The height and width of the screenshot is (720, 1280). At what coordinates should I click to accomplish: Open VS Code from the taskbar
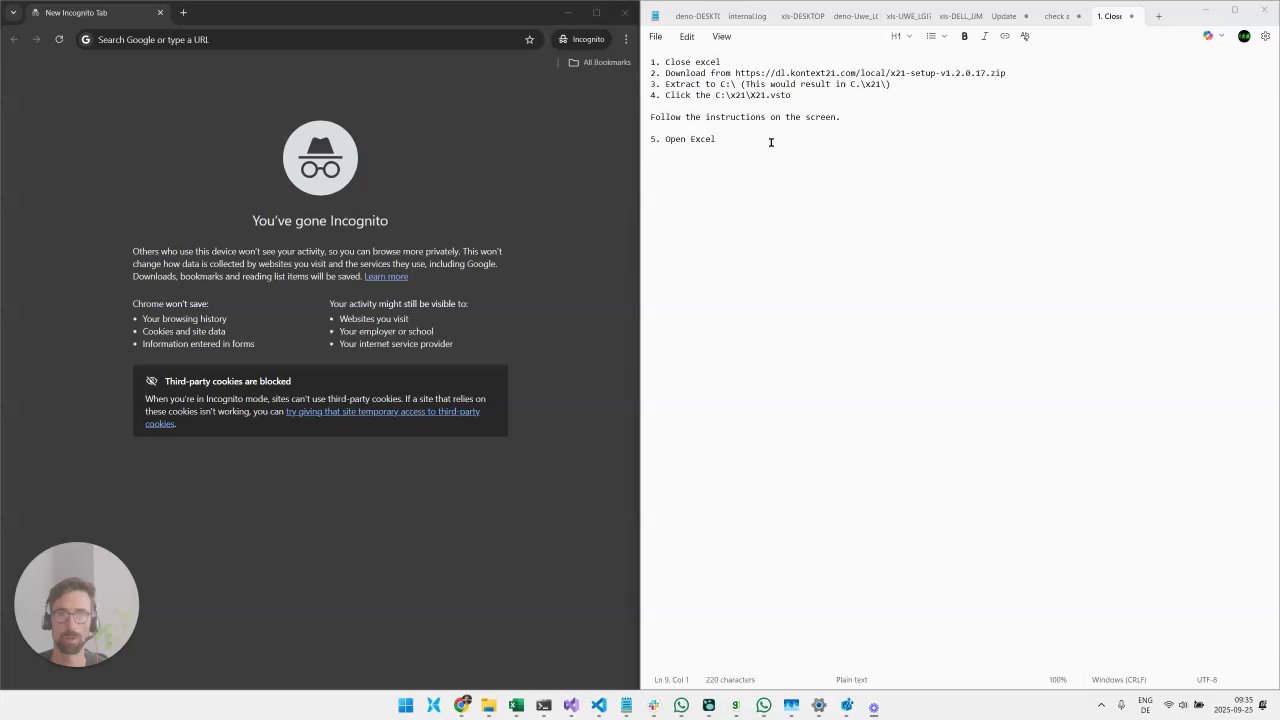point(599,706)
